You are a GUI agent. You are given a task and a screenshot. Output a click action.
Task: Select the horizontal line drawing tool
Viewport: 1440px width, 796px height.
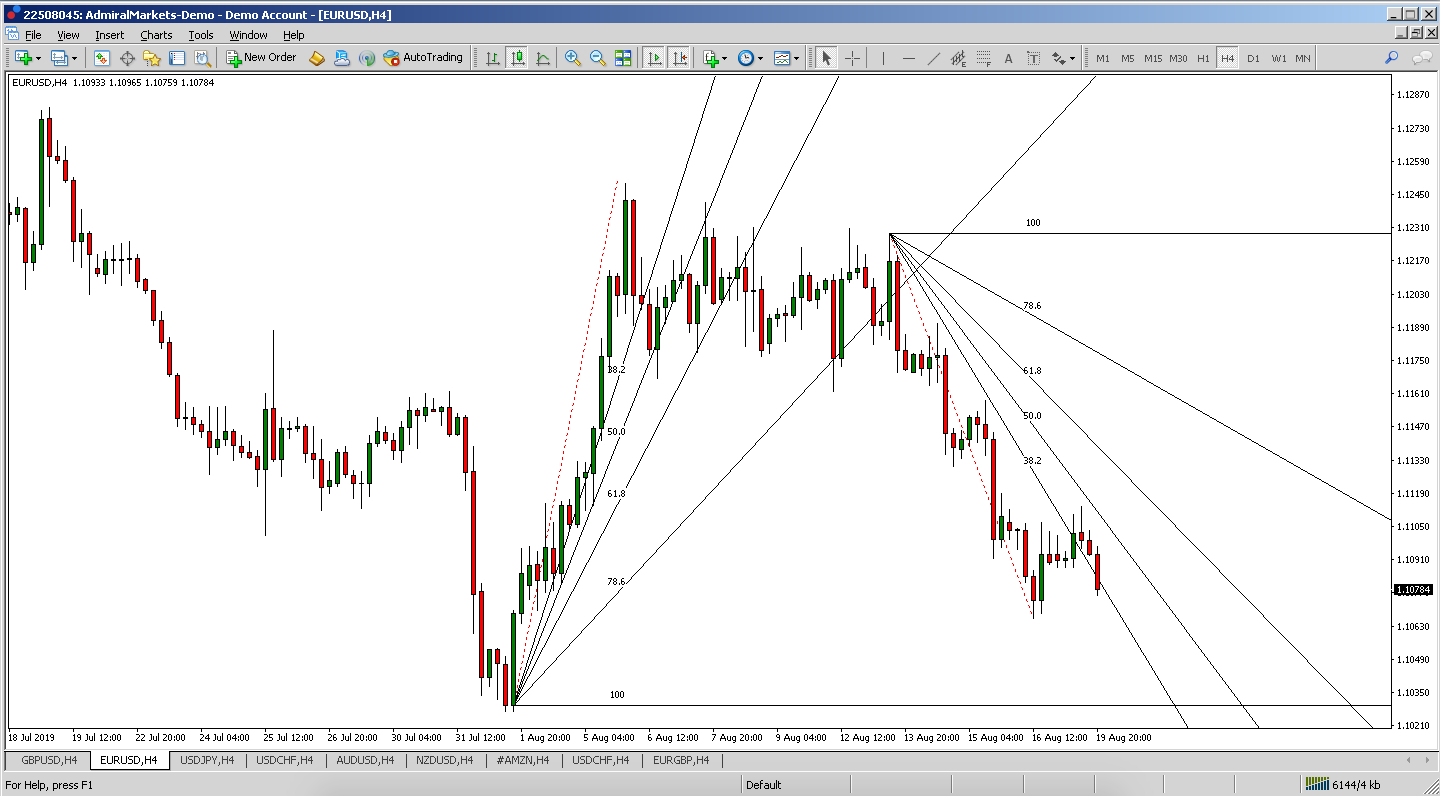coord(908,58)
